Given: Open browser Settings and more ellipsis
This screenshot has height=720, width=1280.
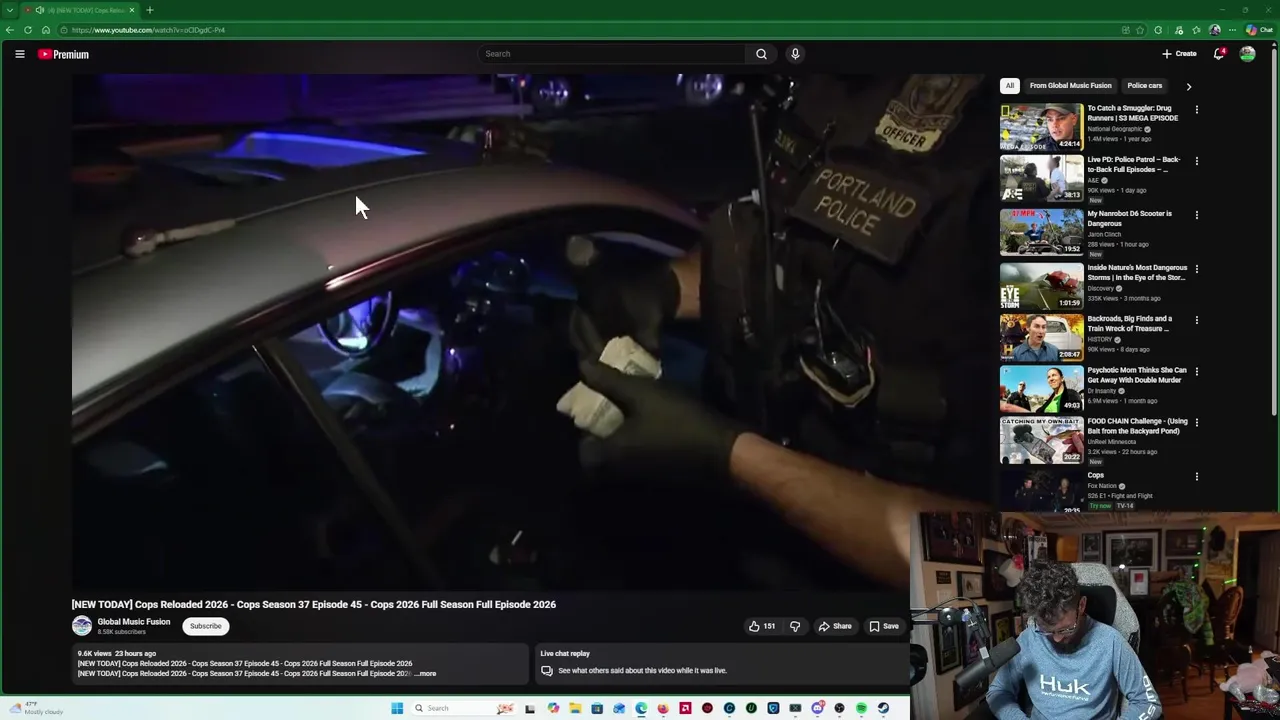Looking at the screenshot, I should click(1232, 30).
